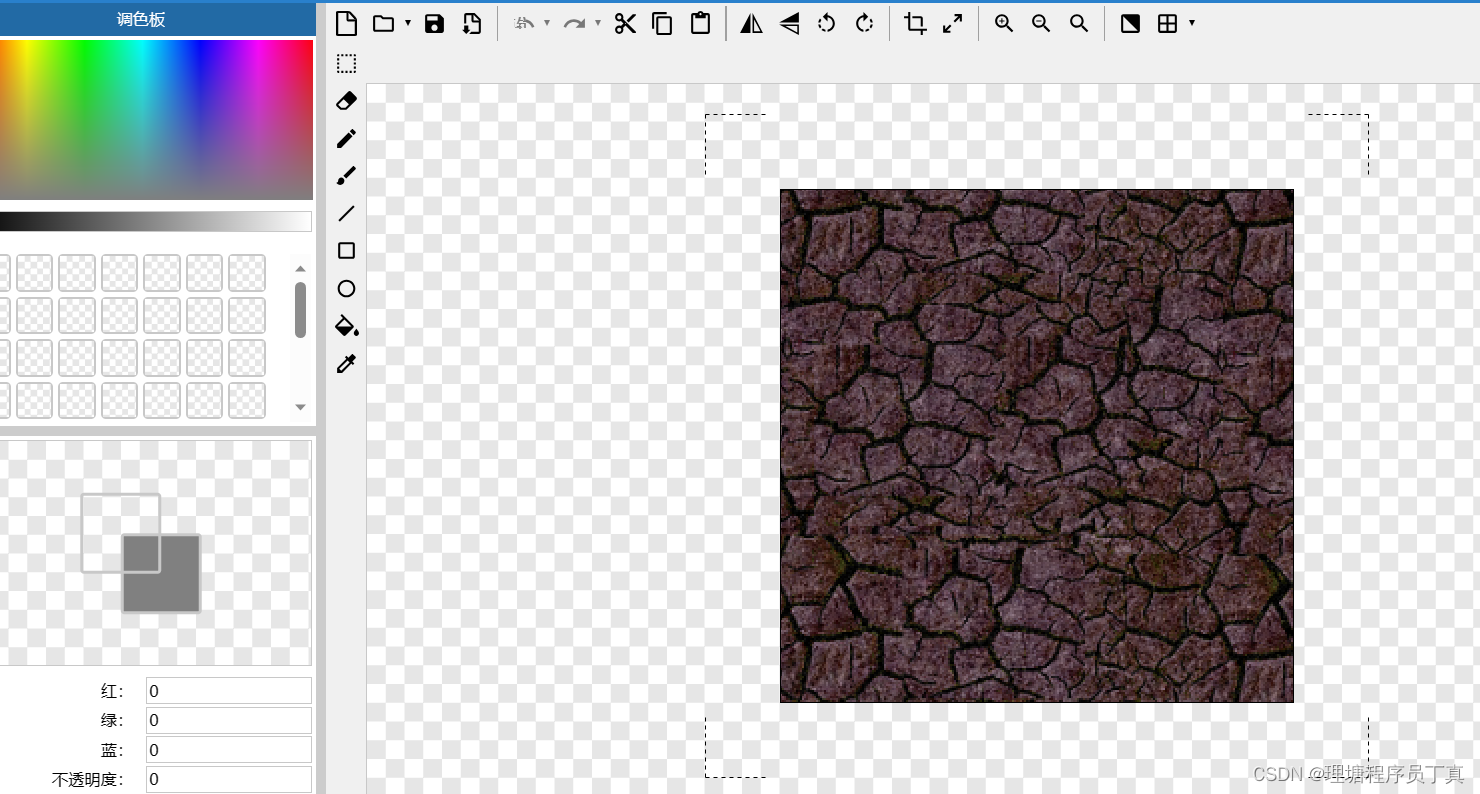This screenshot has width=1480, height=794.
Task: Select the Ellipse shape tool
Action: [346, 289]
